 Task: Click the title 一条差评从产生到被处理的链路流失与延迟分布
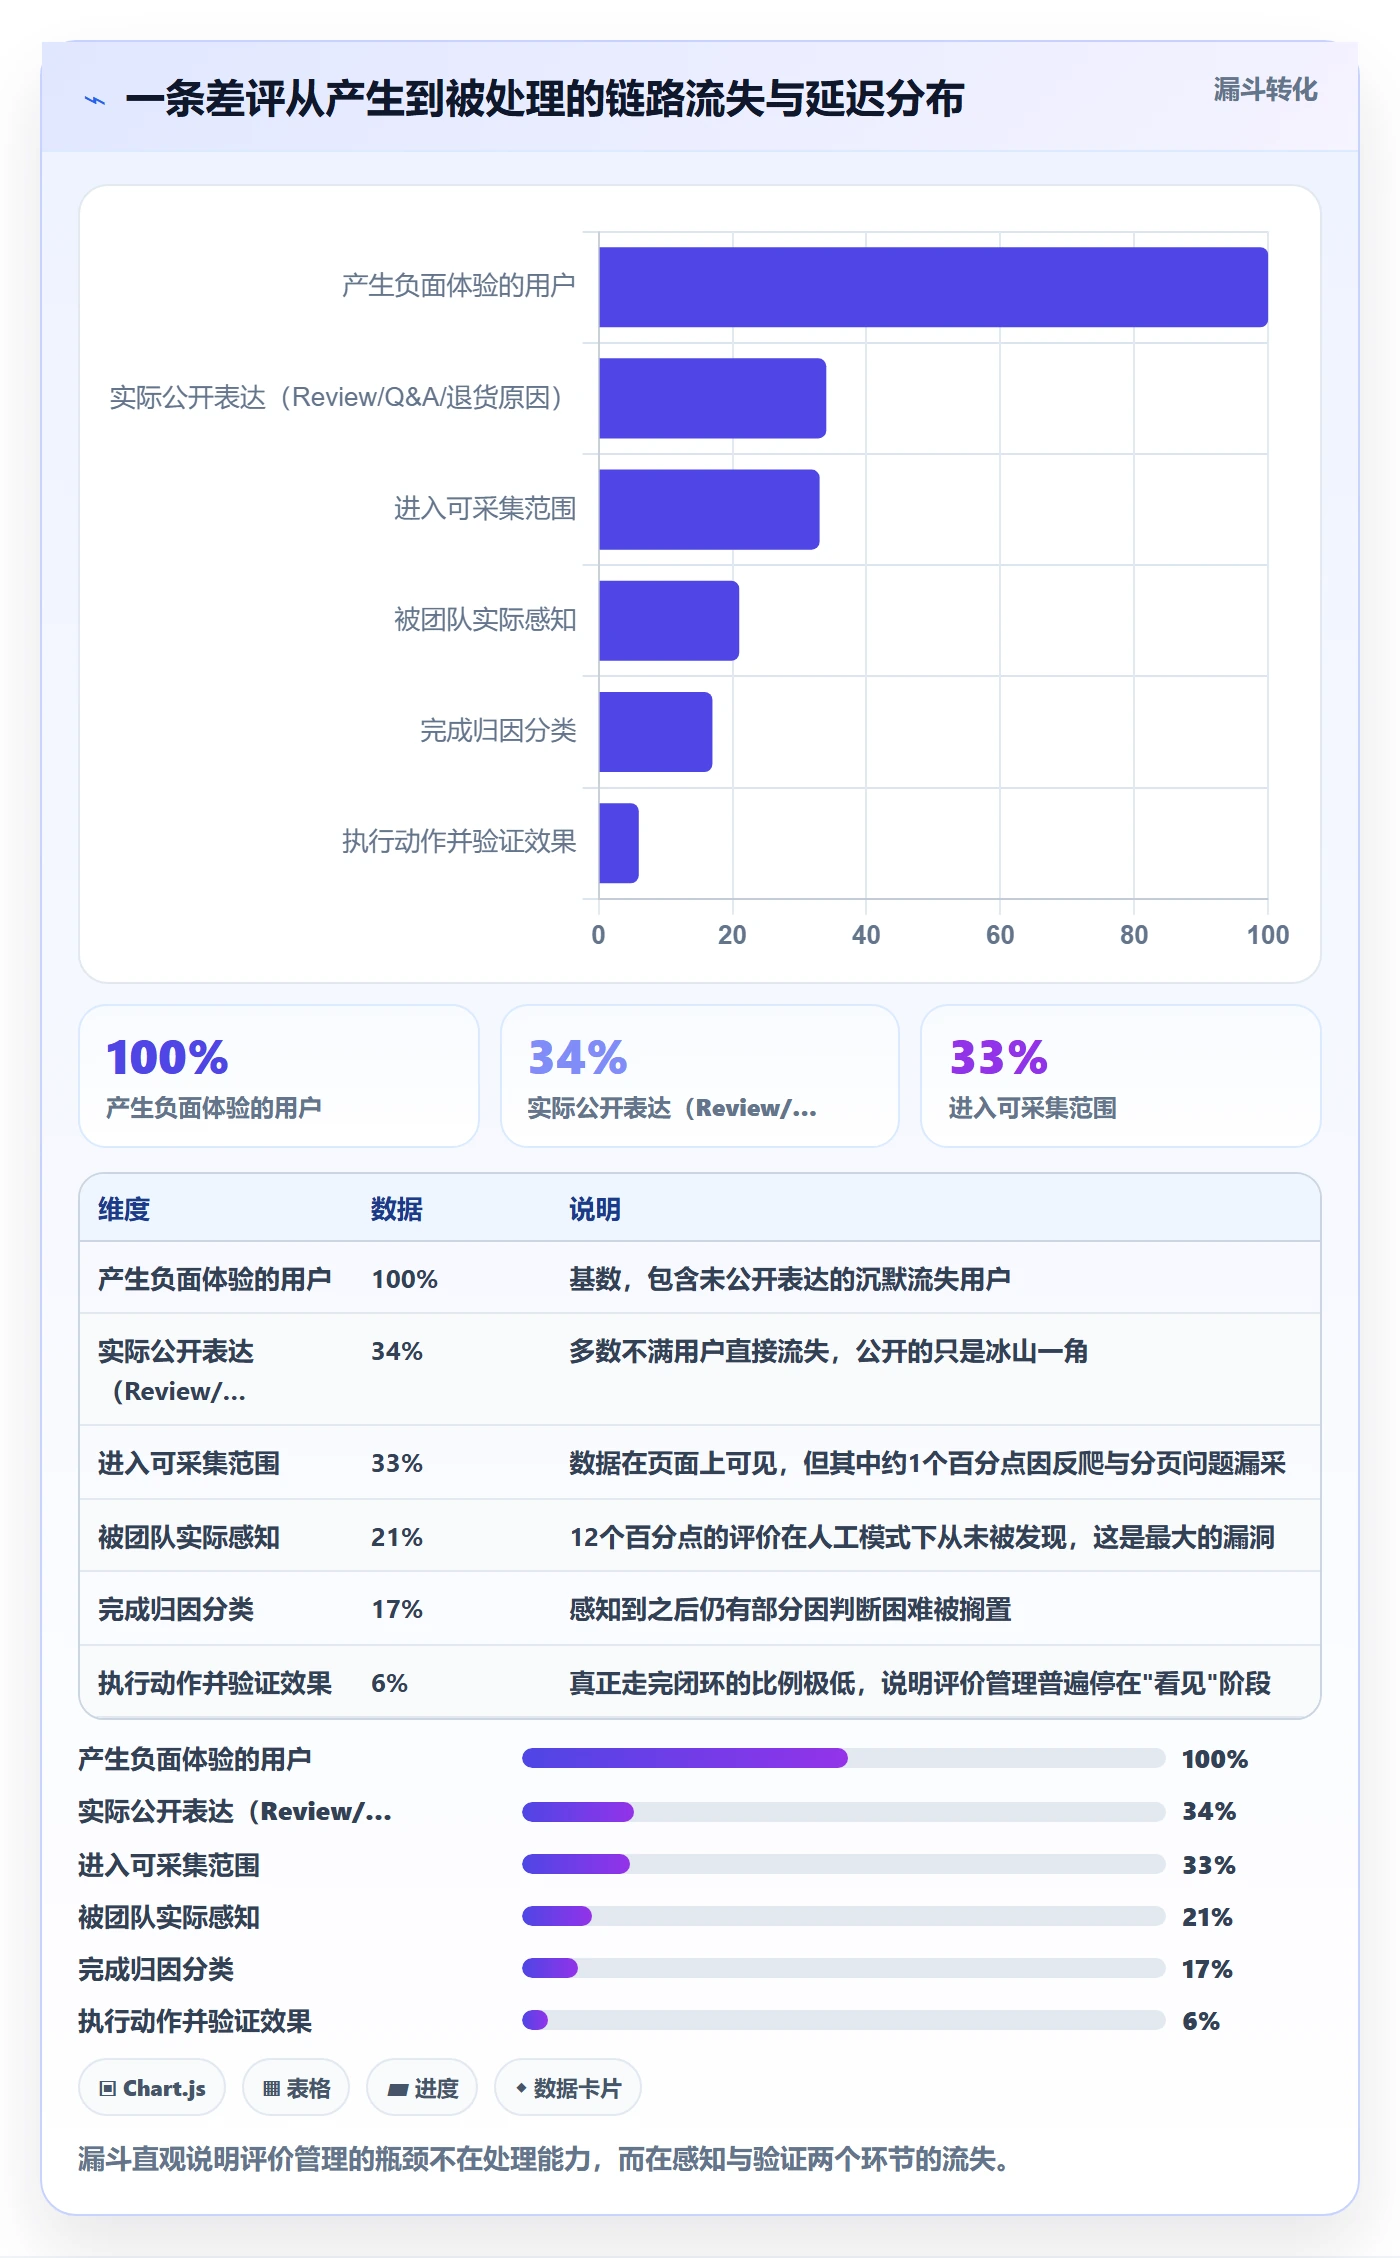545,99
